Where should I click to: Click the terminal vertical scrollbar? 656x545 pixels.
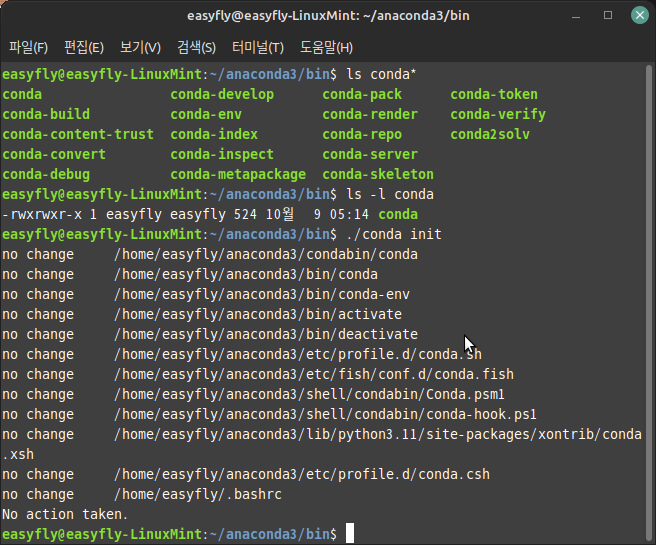point(649,301)
